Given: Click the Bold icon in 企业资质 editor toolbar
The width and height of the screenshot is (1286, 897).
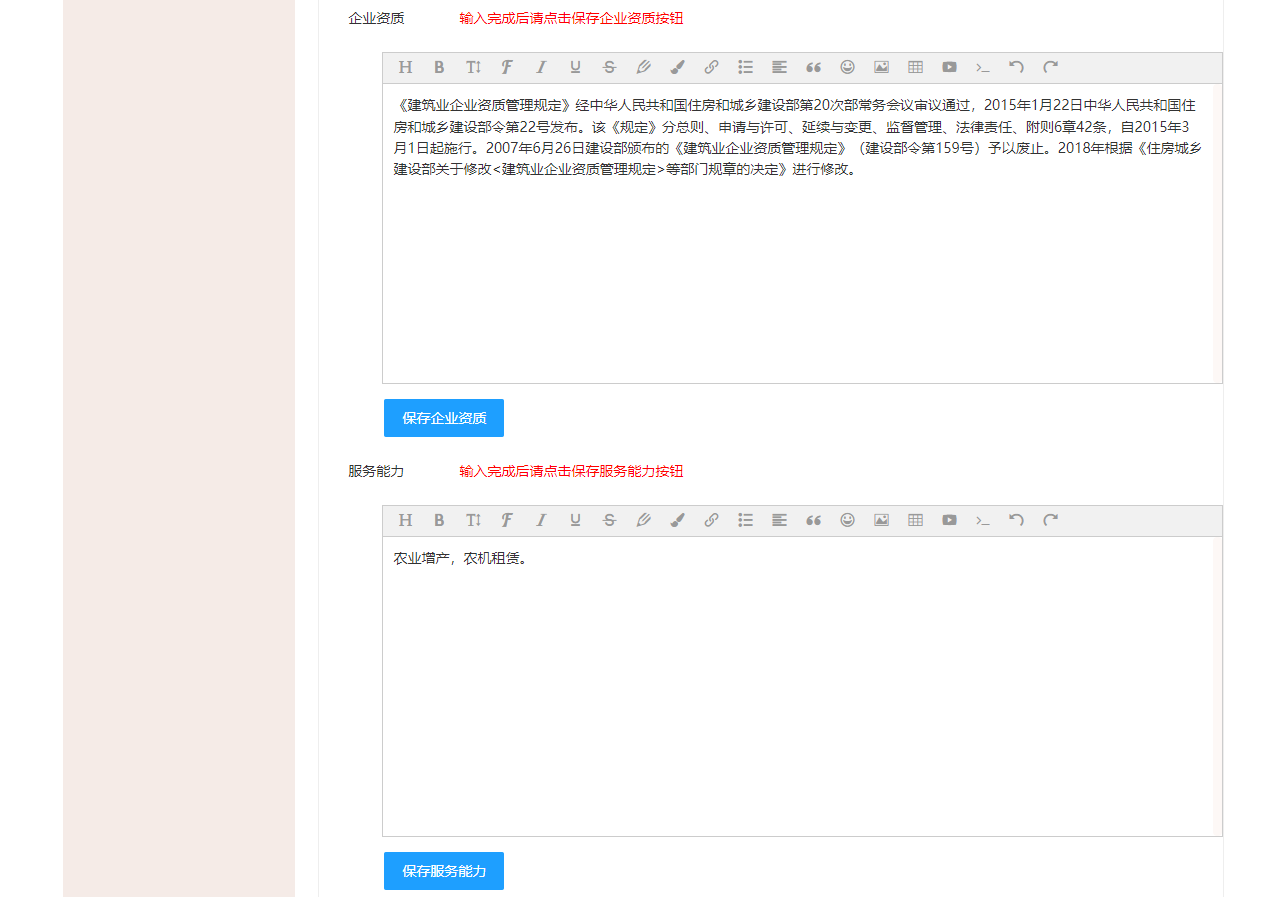Looking at the screenshot, I should pos(439,67).
